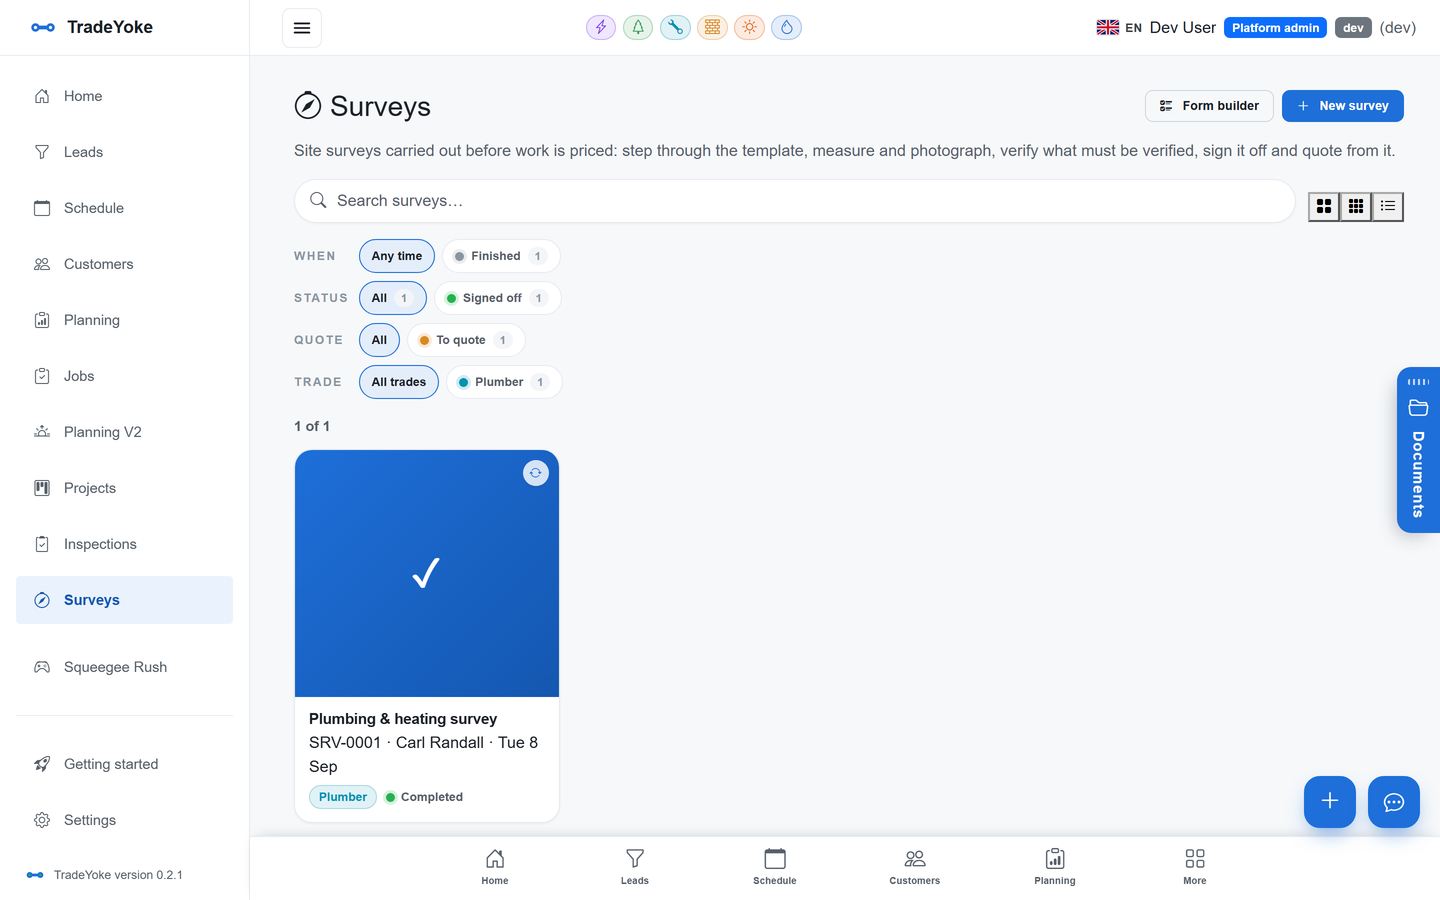The height and width of the screenshot is (900, 1440).
Task: Open the Plumbing & heating survey card thumbnail
Action: point(427,573)
